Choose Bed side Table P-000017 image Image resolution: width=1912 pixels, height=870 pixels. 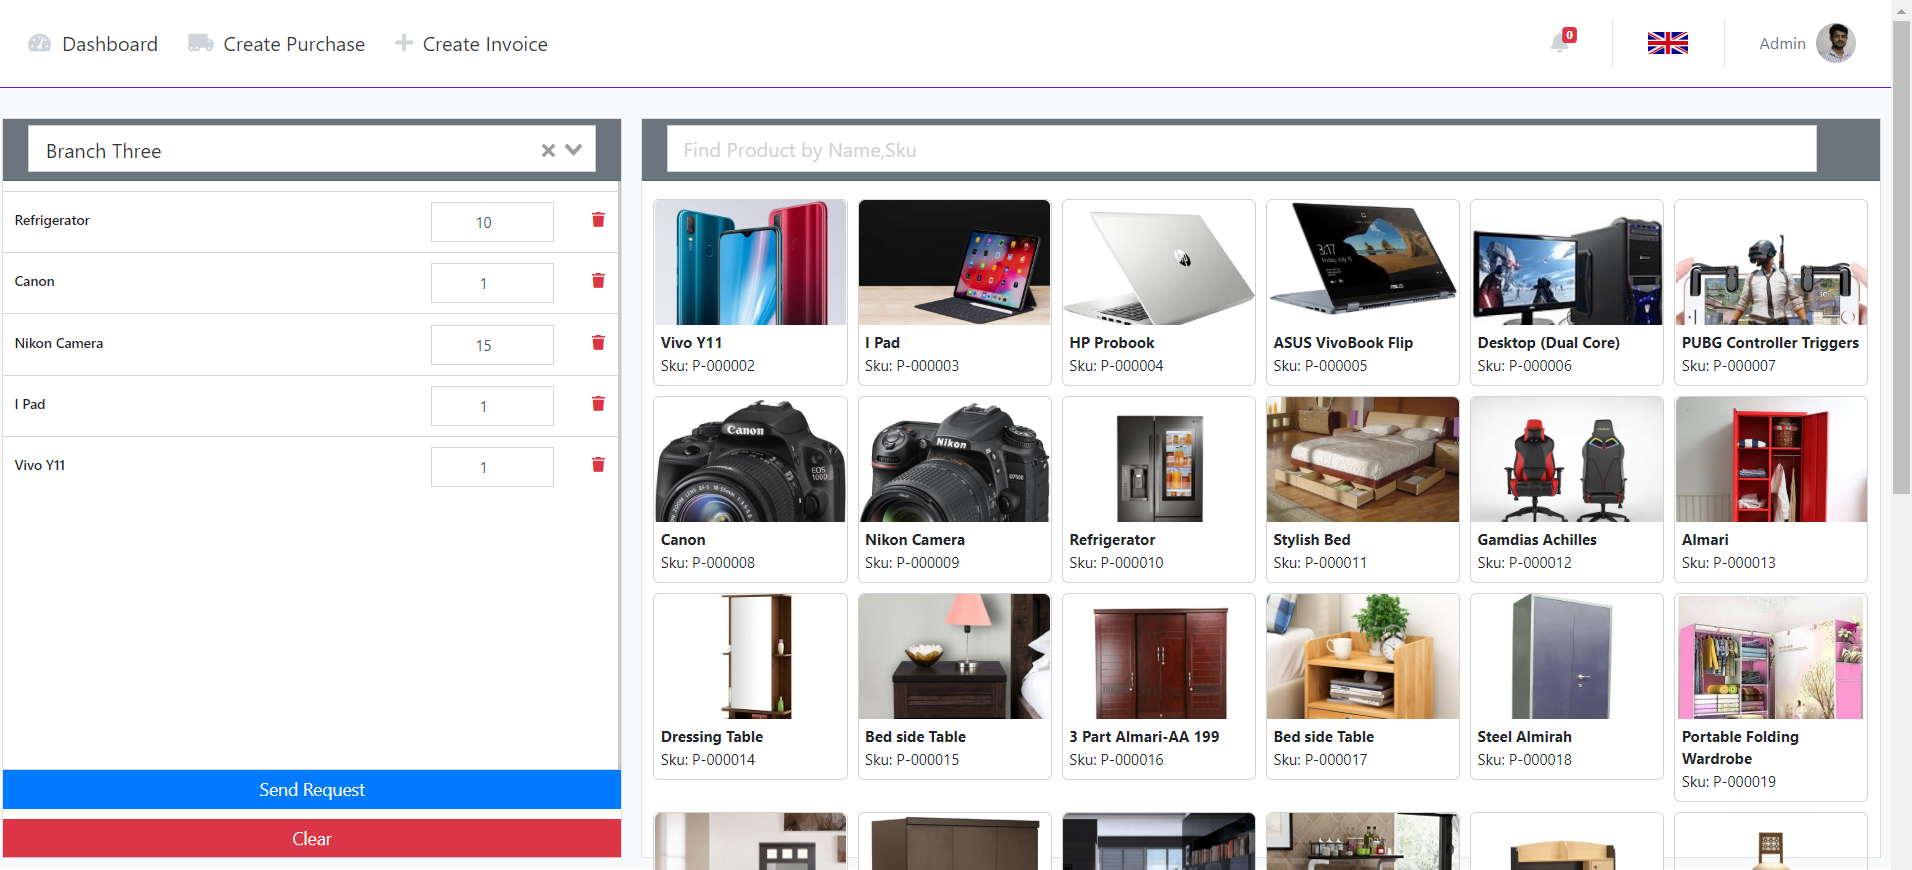tap(1362, 656)
